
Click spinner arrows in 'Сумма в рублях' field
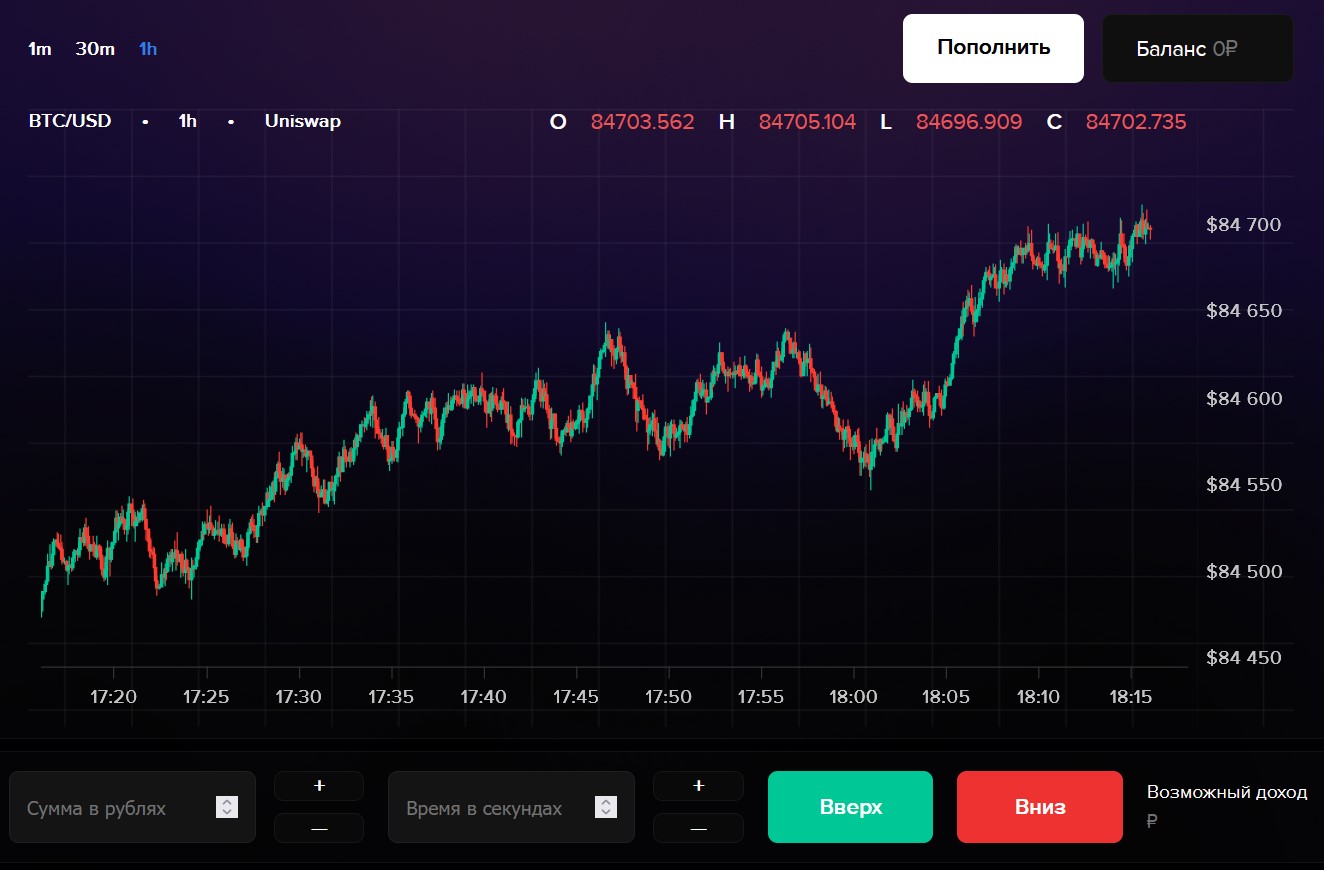tap(227, 807)
